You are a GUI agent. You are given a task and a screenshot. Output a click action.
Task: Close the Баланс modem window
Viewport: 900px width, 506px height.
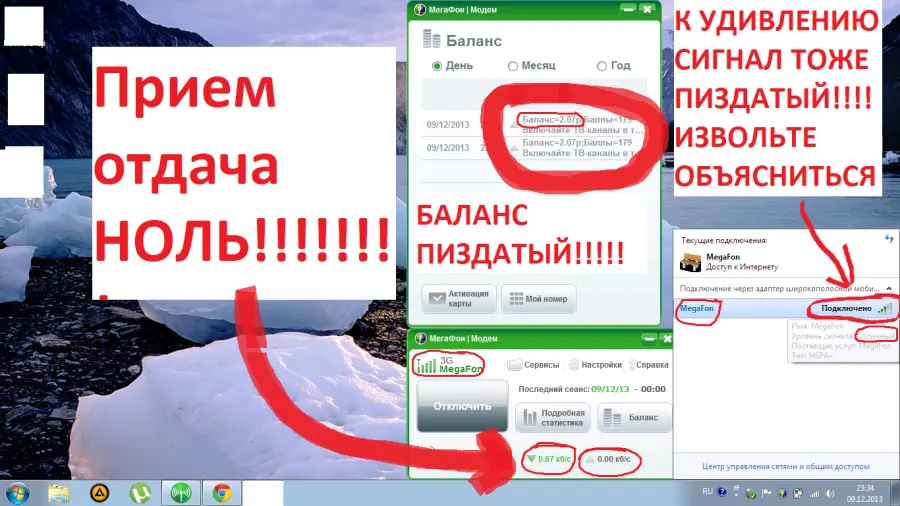647,9
